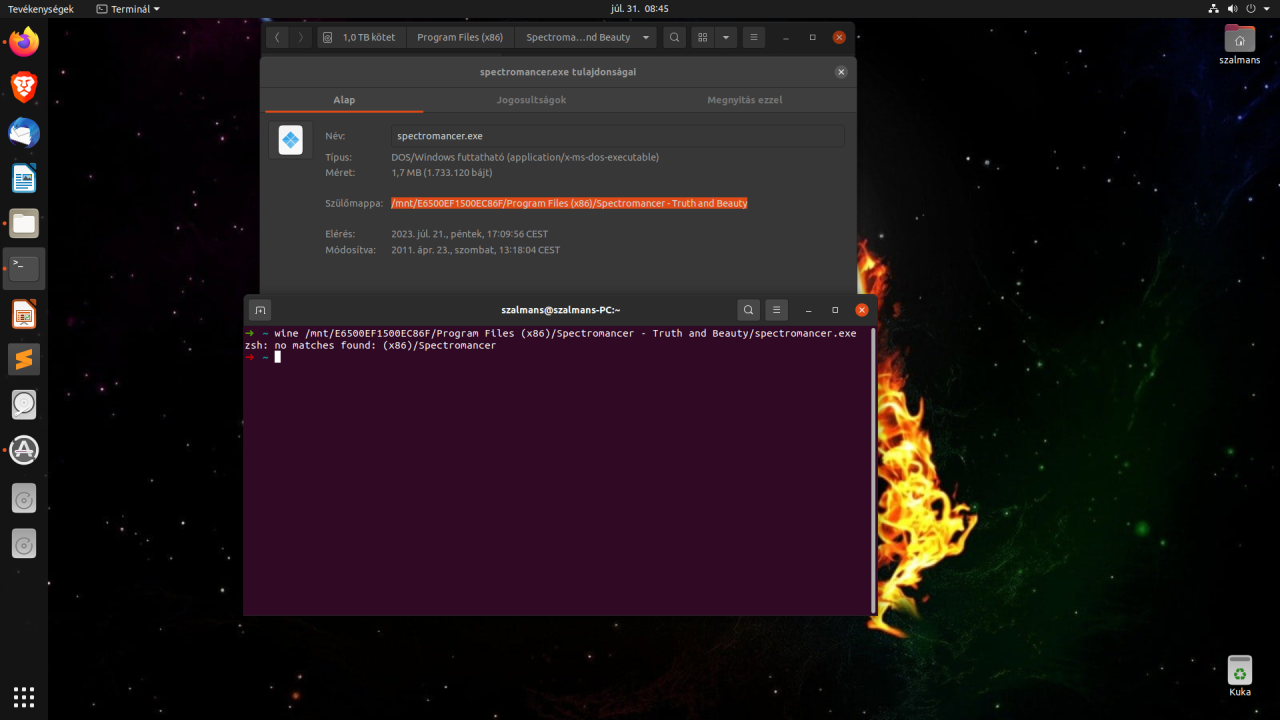Open LibreOffice Writer from the dock

point(24,179)
